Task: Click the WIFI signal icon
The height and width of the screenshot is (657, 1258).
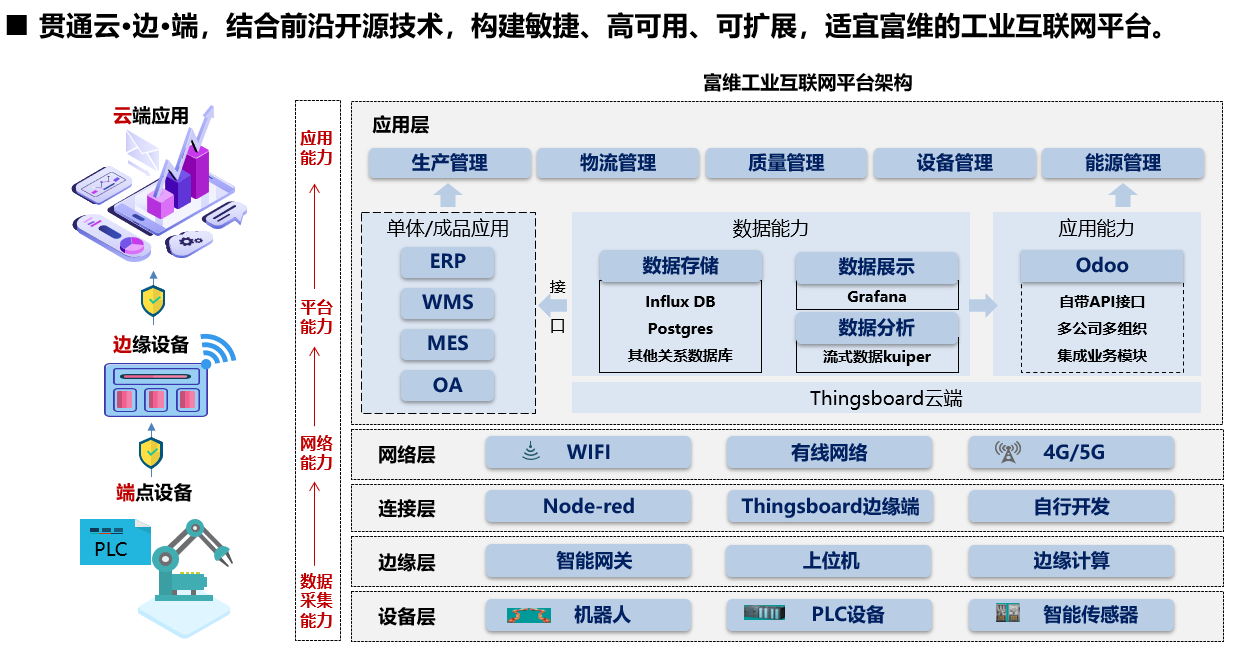Action: (x=531, y=453)
